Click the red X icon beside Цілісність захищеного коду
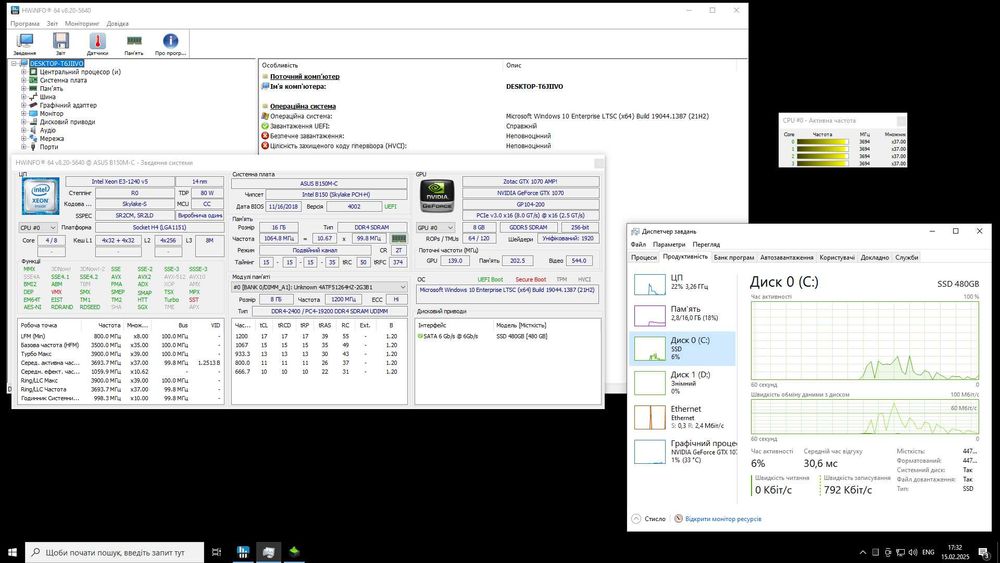Screen dimensions: 1000x563 click(x=265, y=146)
